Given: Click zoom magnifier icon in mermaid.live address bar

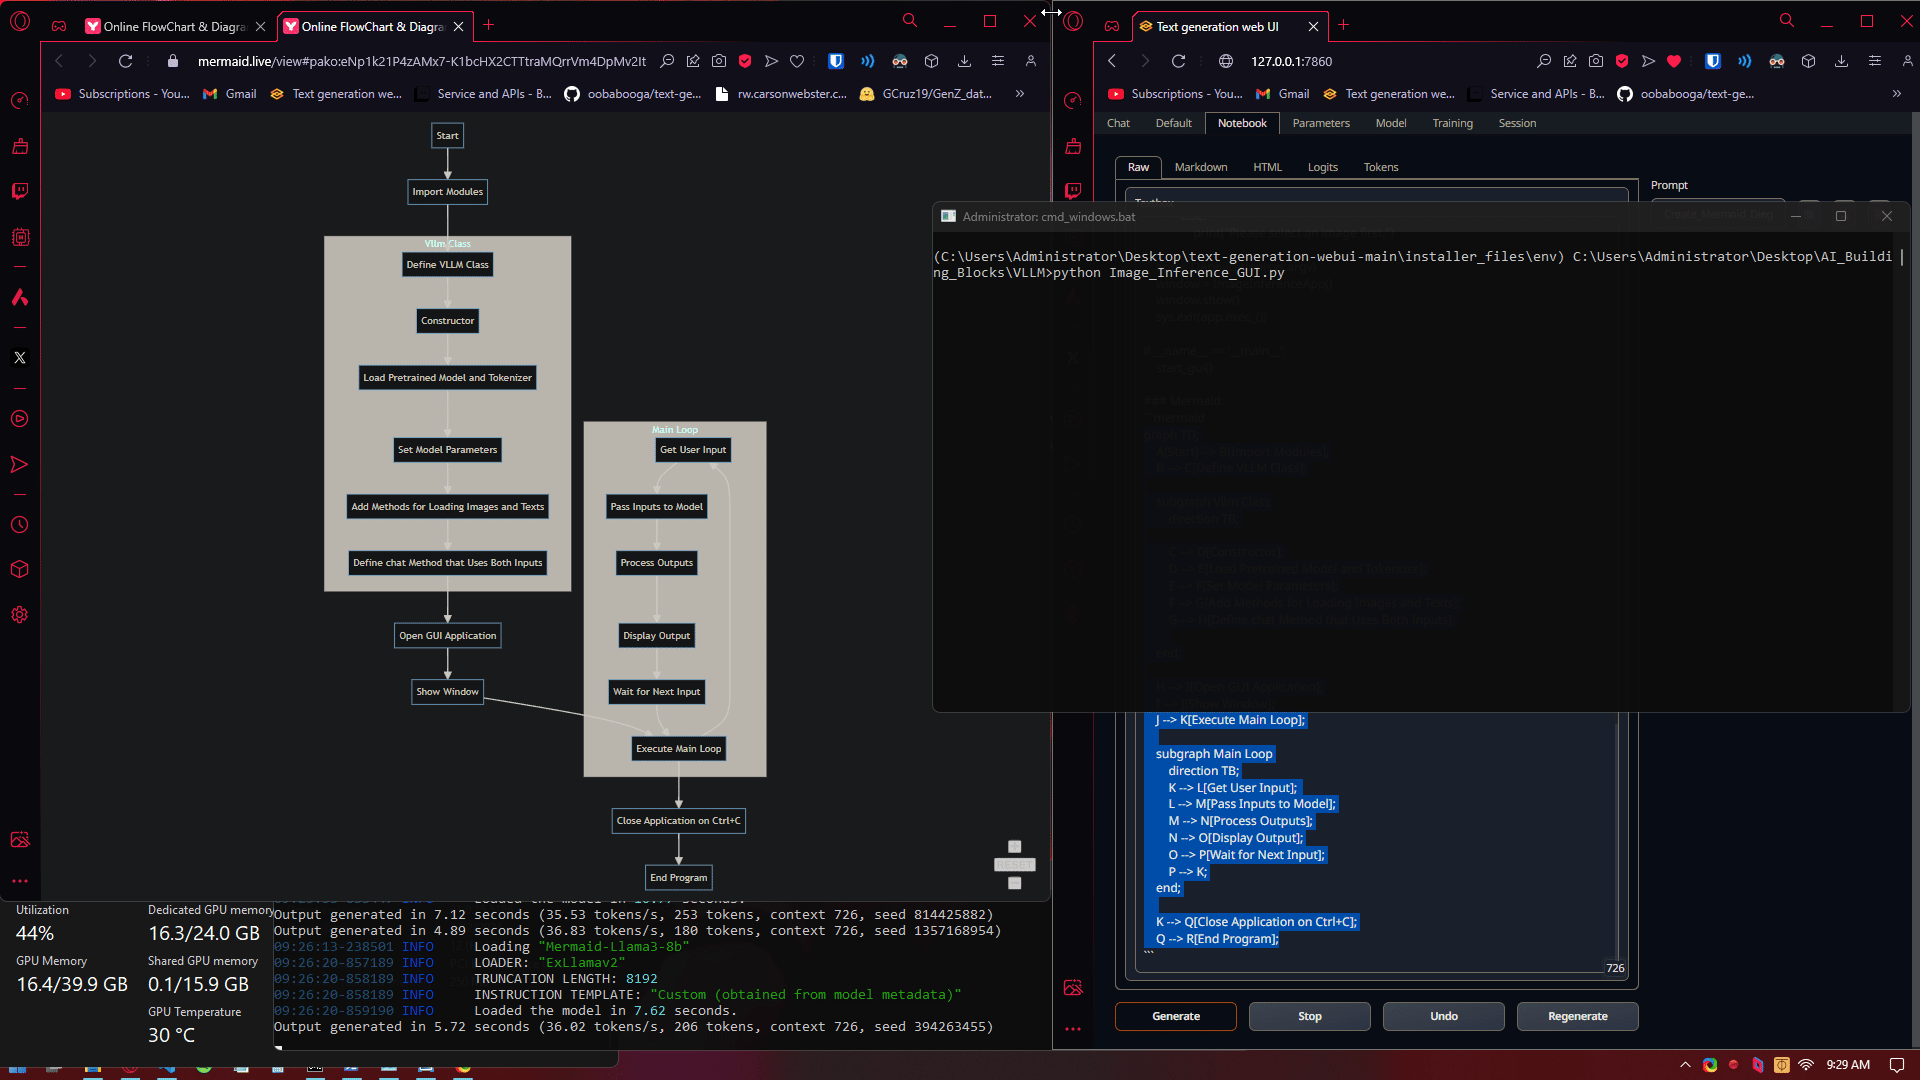Looking at the screenshot, I should 667,61.
